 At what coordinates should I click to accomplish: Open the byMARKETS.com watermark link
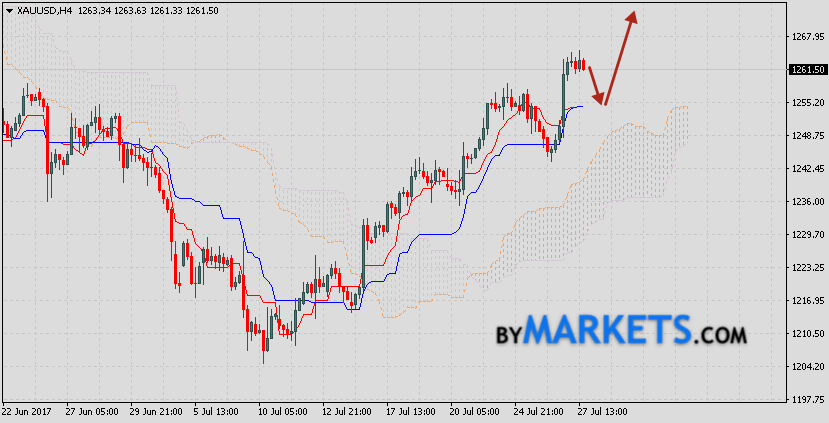621,330
